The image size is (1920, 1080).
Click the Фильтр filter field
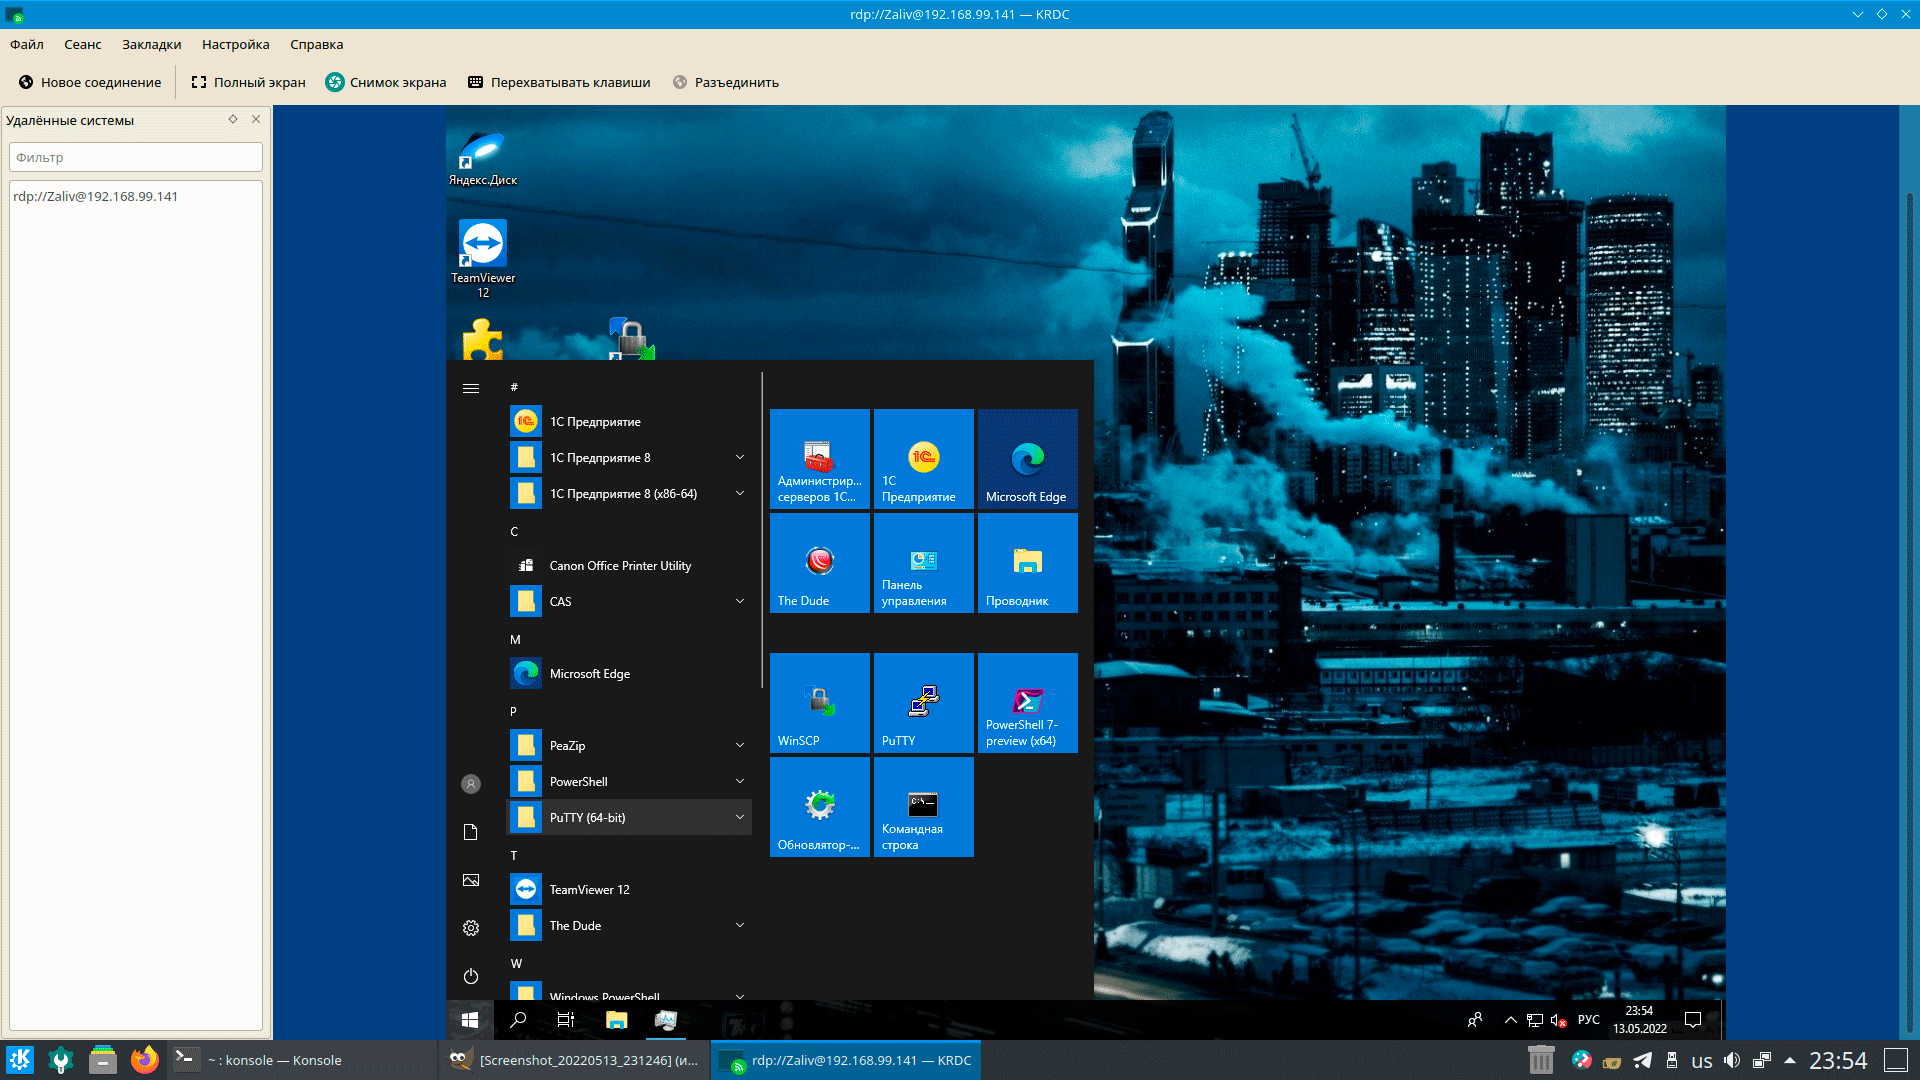136,157
